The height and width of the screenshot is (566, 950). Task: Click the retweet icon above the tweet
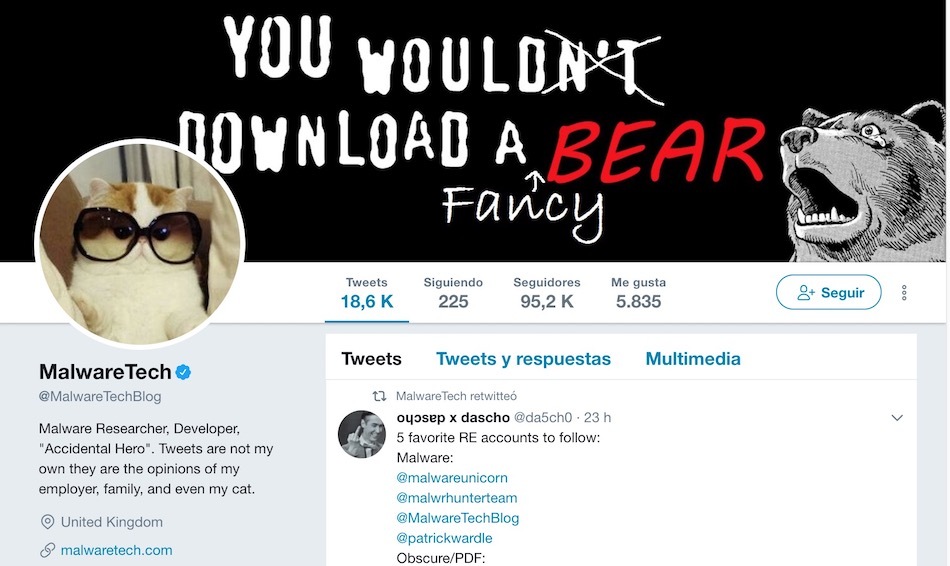[379, 396]
